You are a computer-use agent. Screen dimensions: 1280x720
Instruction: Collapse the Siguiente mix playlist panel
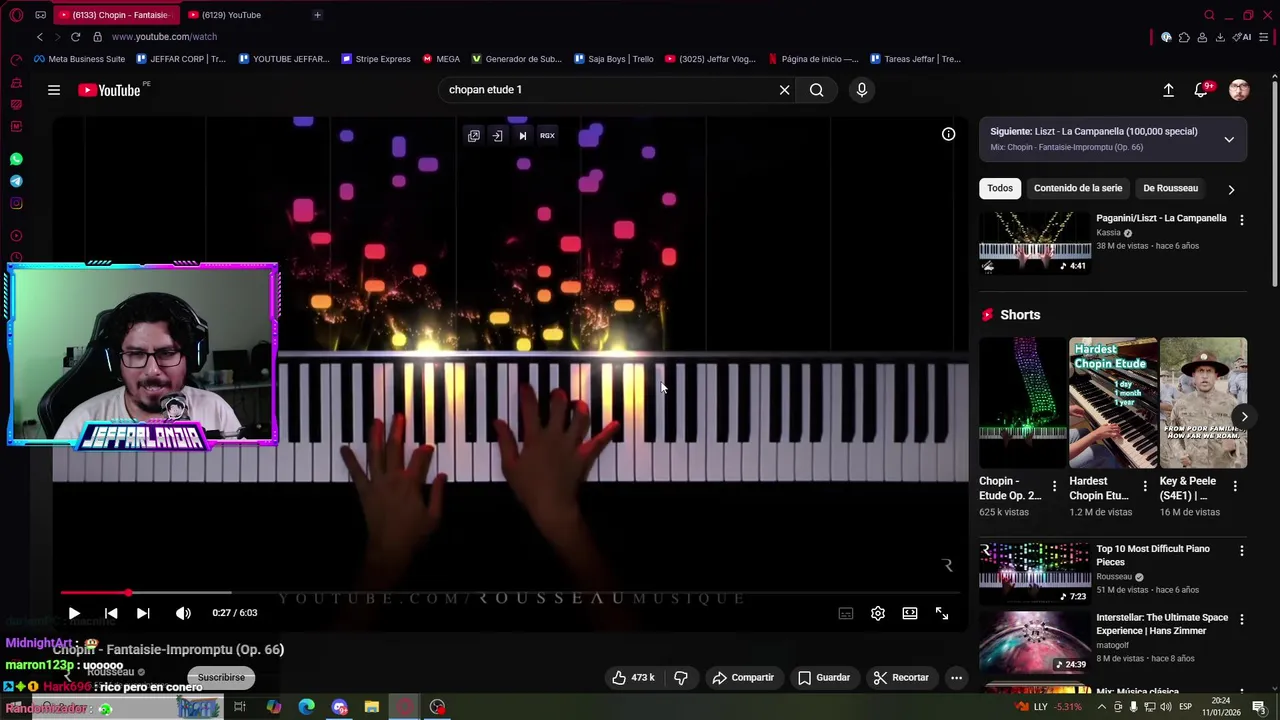tap(1229, 139)
